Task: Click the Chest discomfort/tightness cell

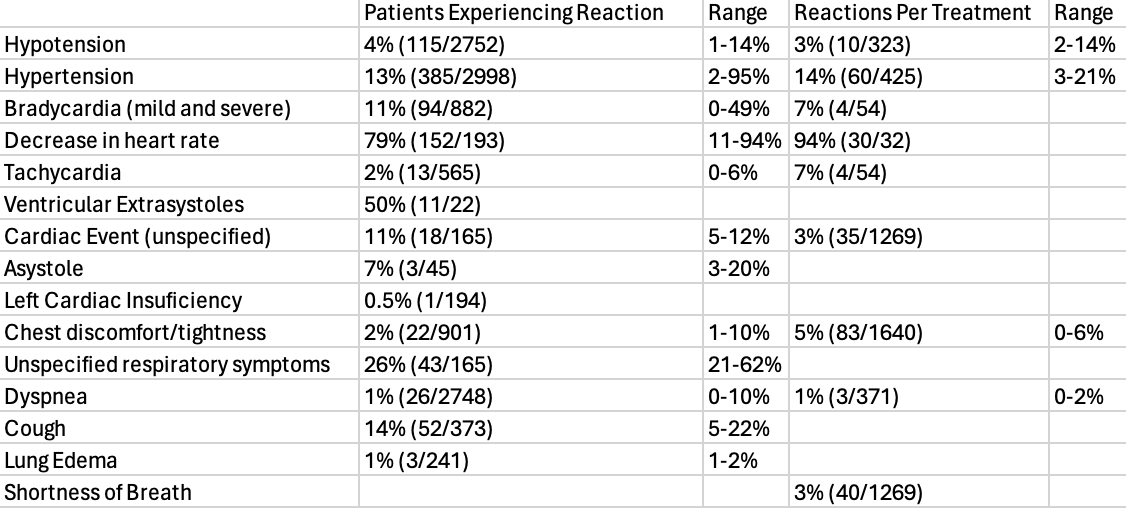Action: (135, 332)
